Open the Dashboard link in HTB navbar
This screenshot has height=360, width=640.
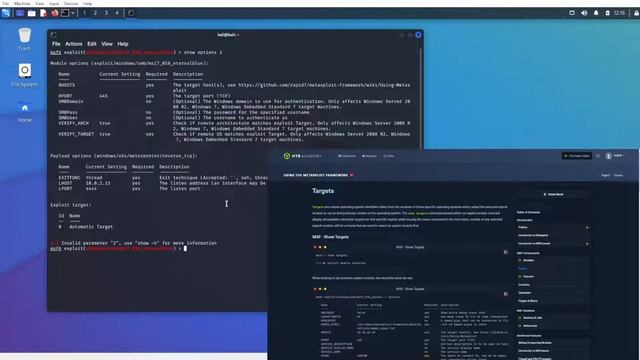tap(347, 156)
